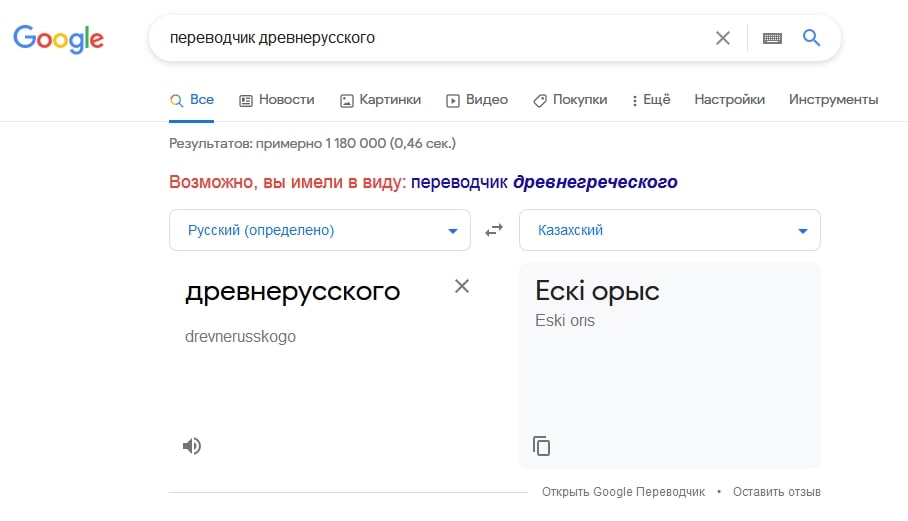Copy the translation with the copy icon
This screenshot has height=521, width=908.
pos(541,446)
